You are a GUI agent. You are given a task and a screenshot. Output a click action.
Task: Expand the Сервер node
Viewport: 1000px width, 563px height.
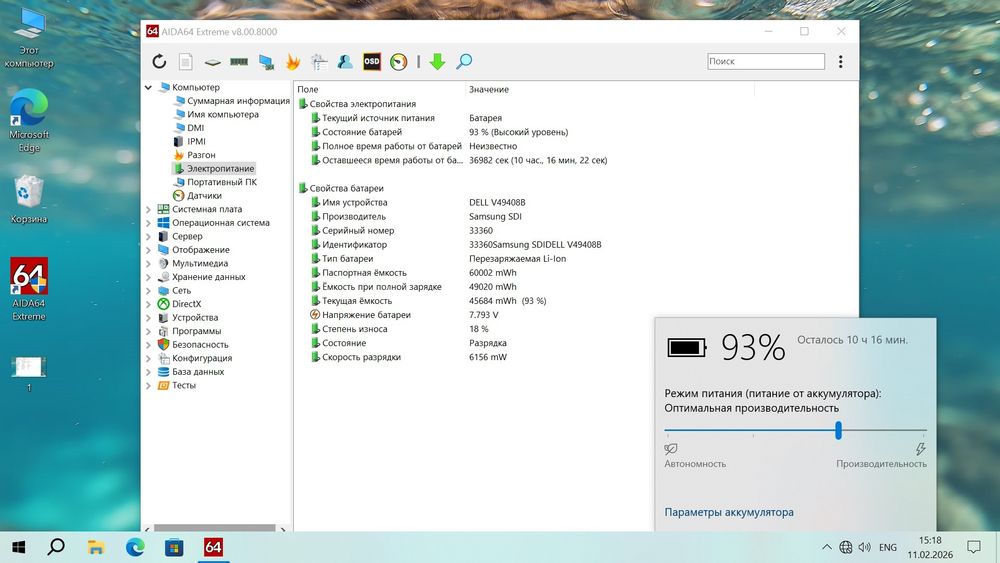149,236
